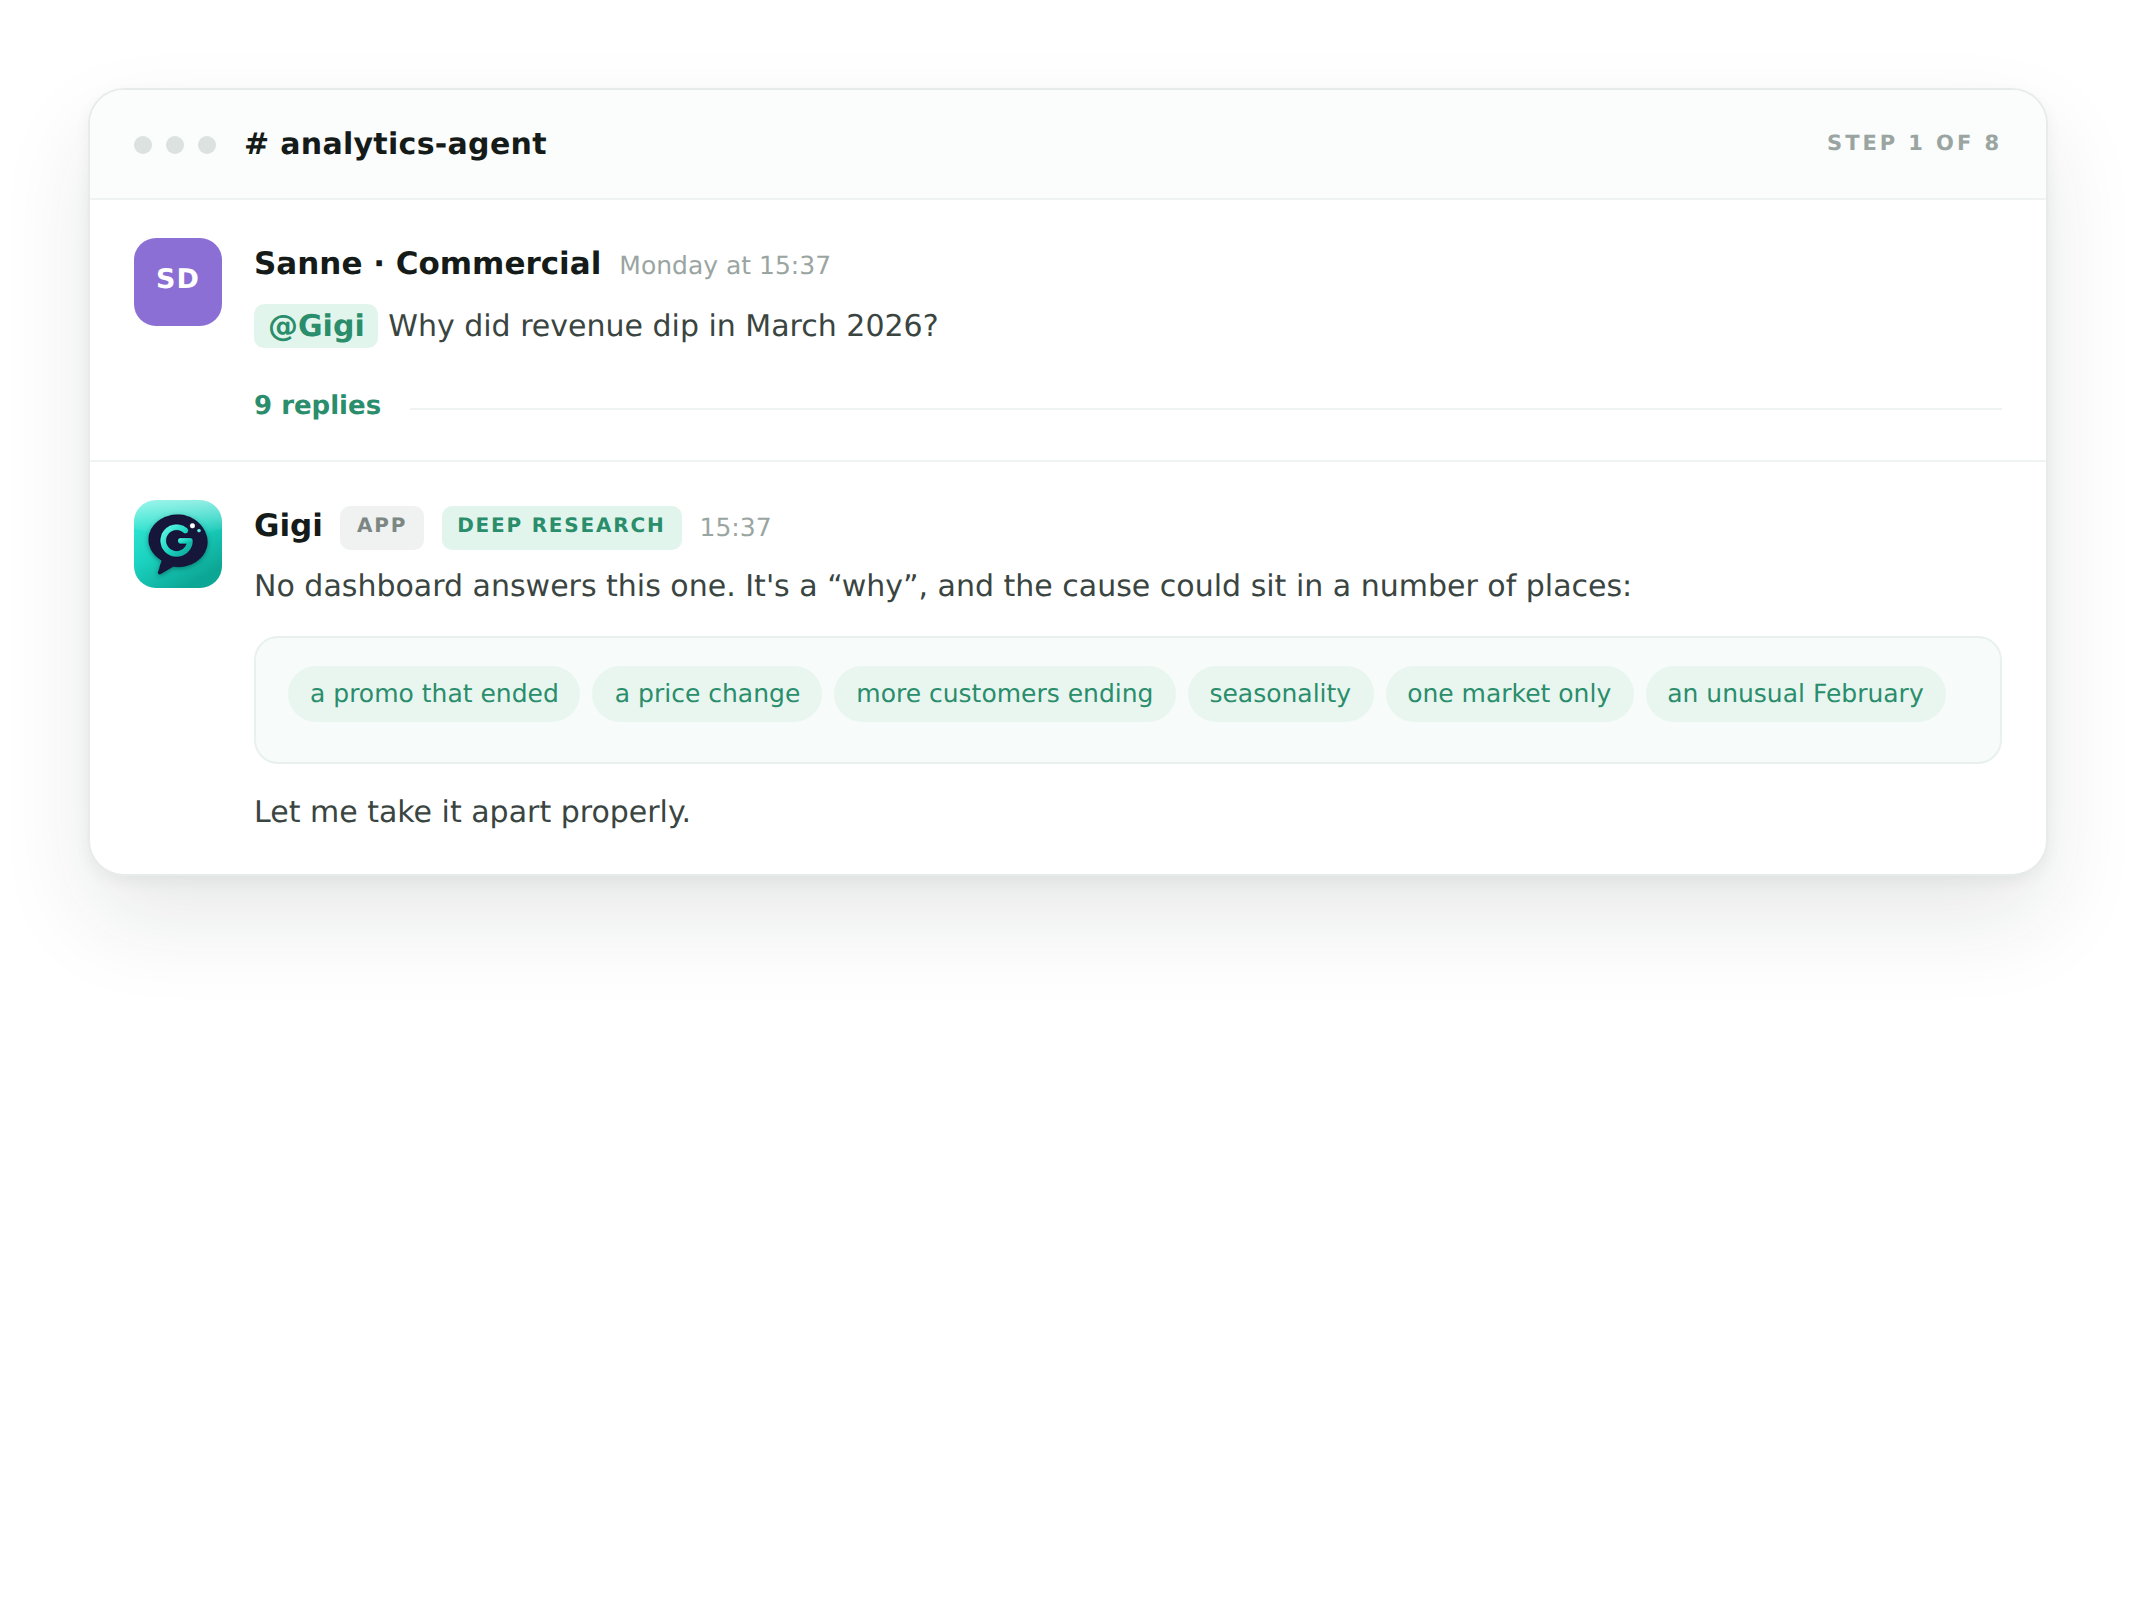Image resolution: width=2136 pixels, height=1612 pixels.
Task: Open the # analytics-agent channel title
Action: 396,144
